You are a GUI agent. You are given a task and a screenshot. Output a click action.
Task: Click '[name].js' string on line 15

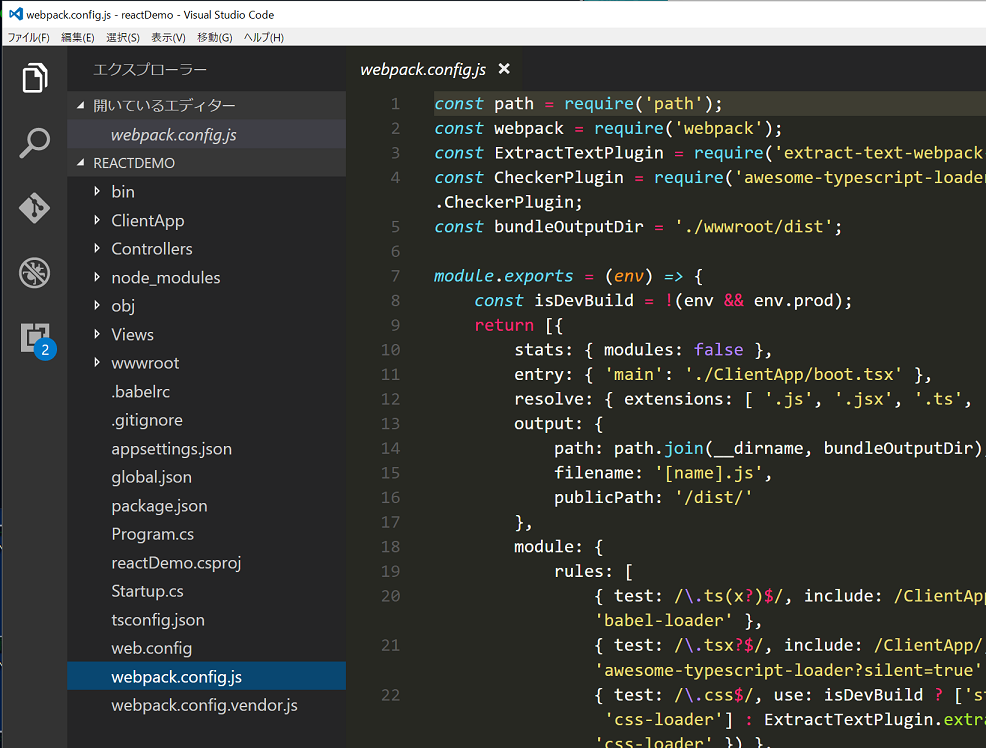coord(709,473)
